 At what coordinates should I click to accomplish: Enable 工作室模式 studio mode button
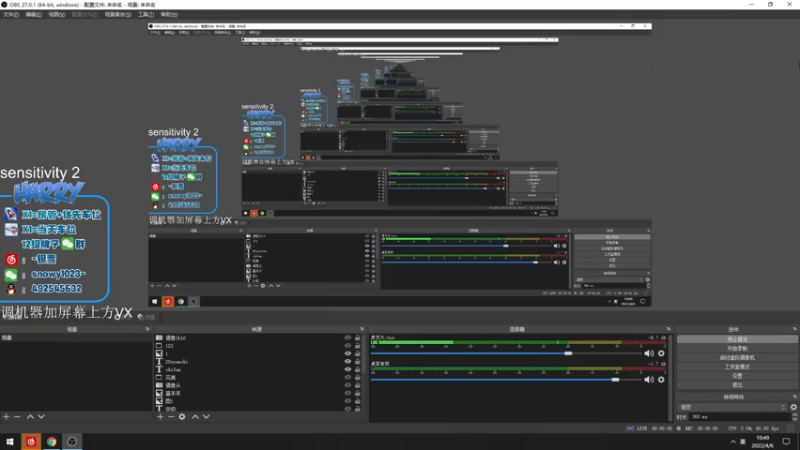coord(737,367)
